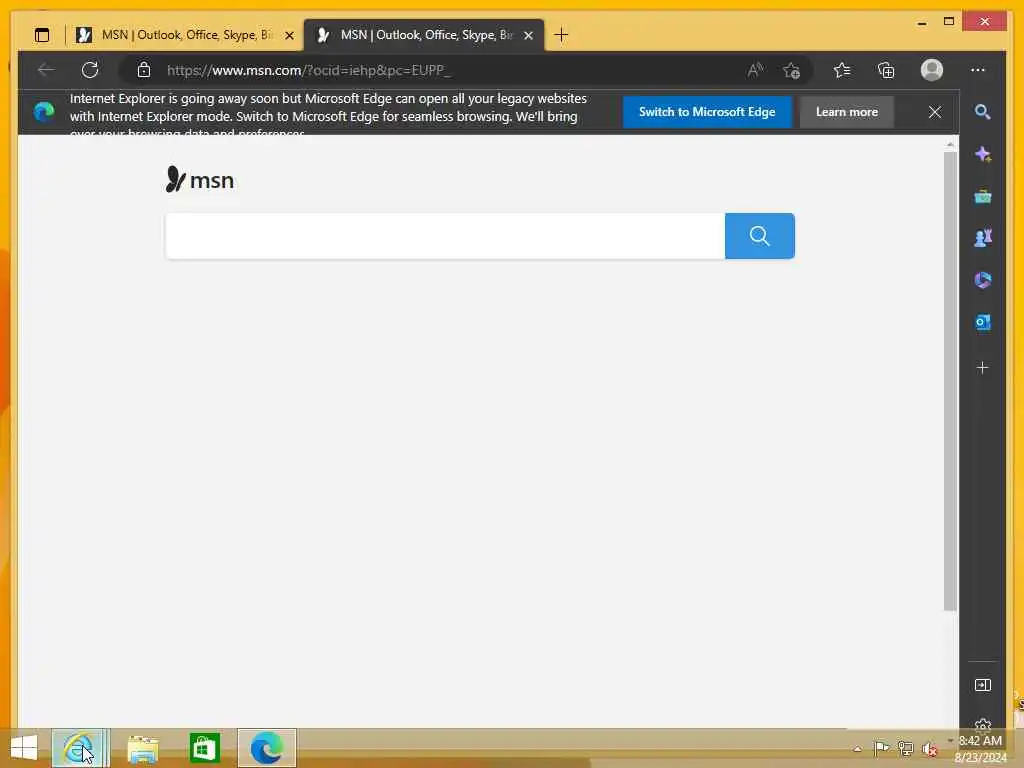
Task: Open the profile account avatar
Action: (x=932, y=70)
